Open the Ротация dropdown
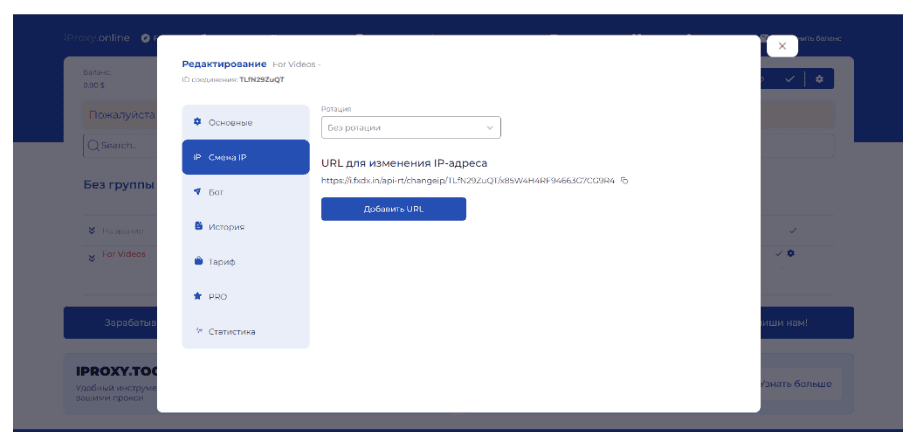 [410, 128]
